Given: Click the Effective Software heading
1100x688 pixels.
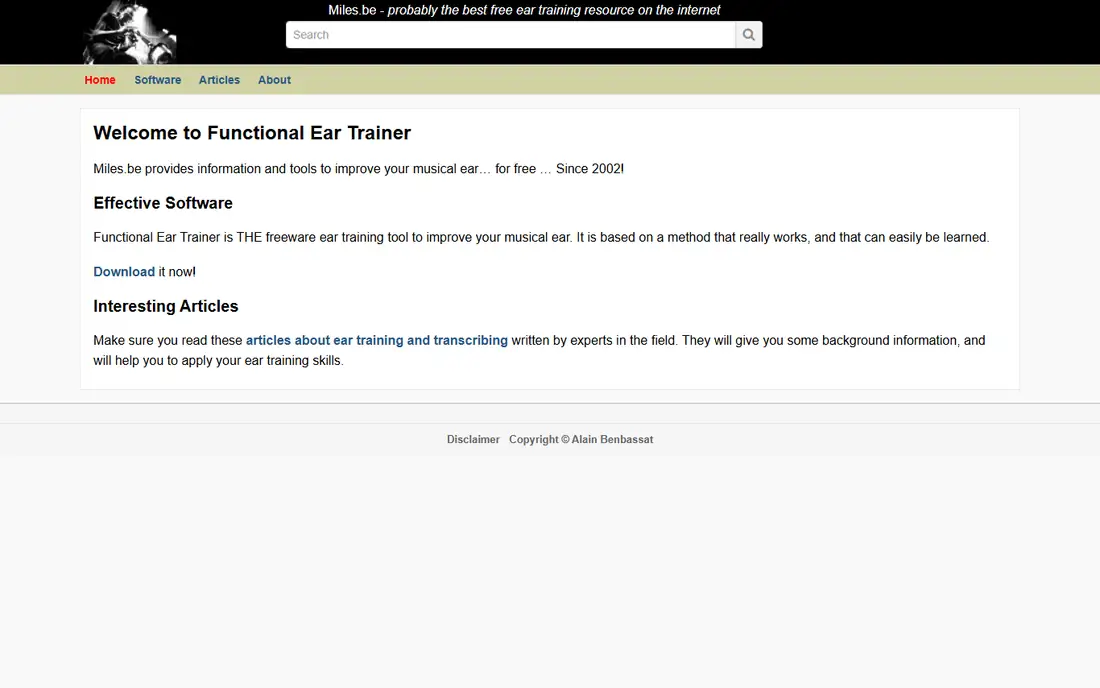Looking at the screenshot, I should (x=163, y=203).
